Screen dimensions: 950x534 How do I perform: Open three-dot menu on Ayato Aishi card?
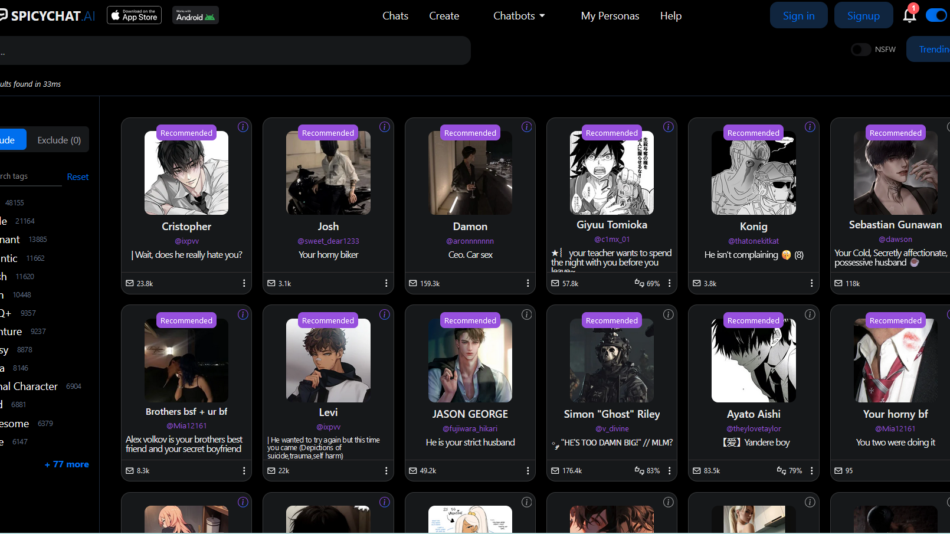[812, 471]
